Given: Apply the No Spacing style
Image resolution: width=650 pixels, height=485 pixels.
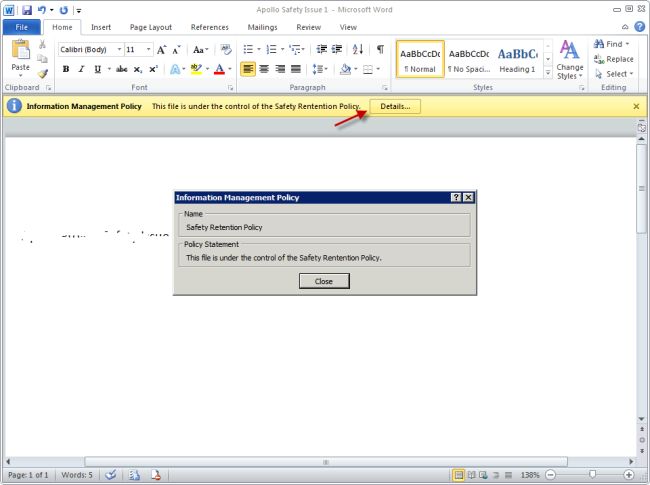Looking at the screenshot, I should point(469,59).
